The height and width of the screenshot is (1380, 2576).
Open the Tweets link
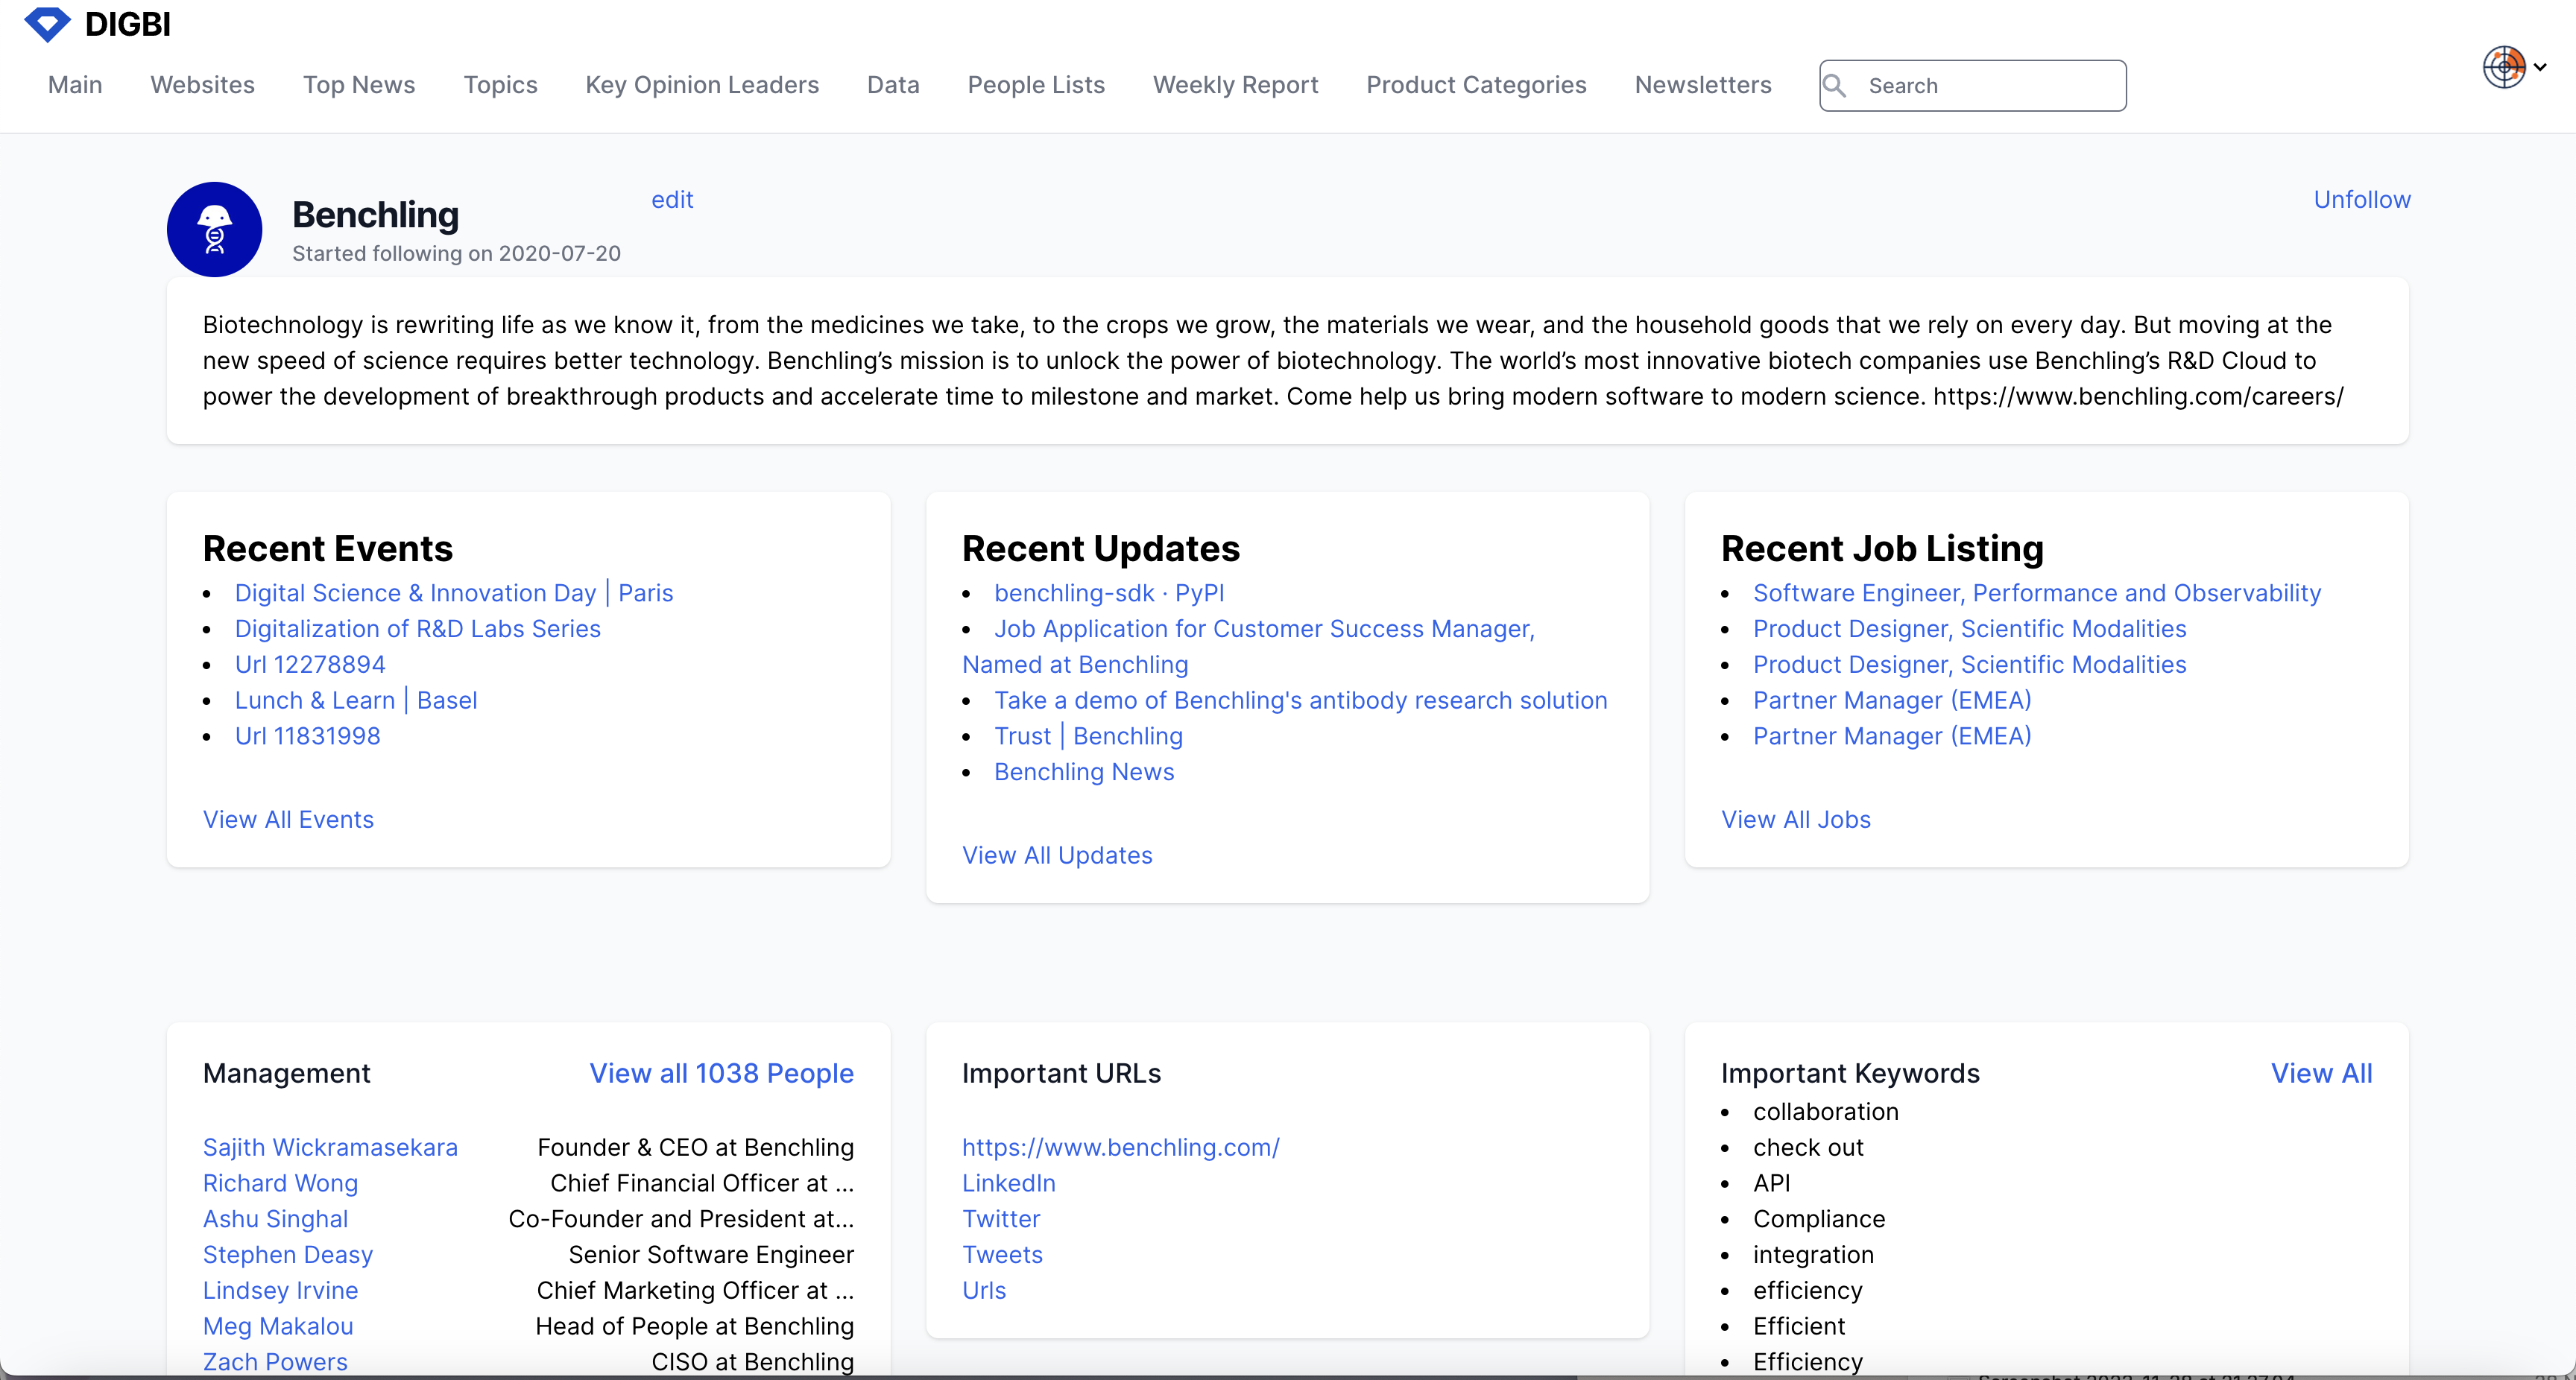coord(1002,1255)
